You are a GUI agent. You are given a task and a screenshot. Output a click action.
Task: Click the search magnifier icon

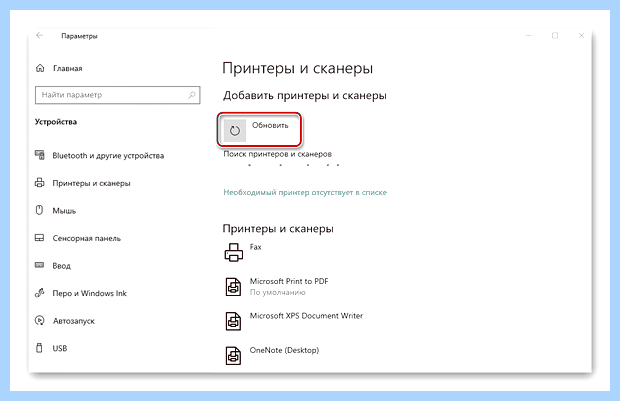(192, 95)
